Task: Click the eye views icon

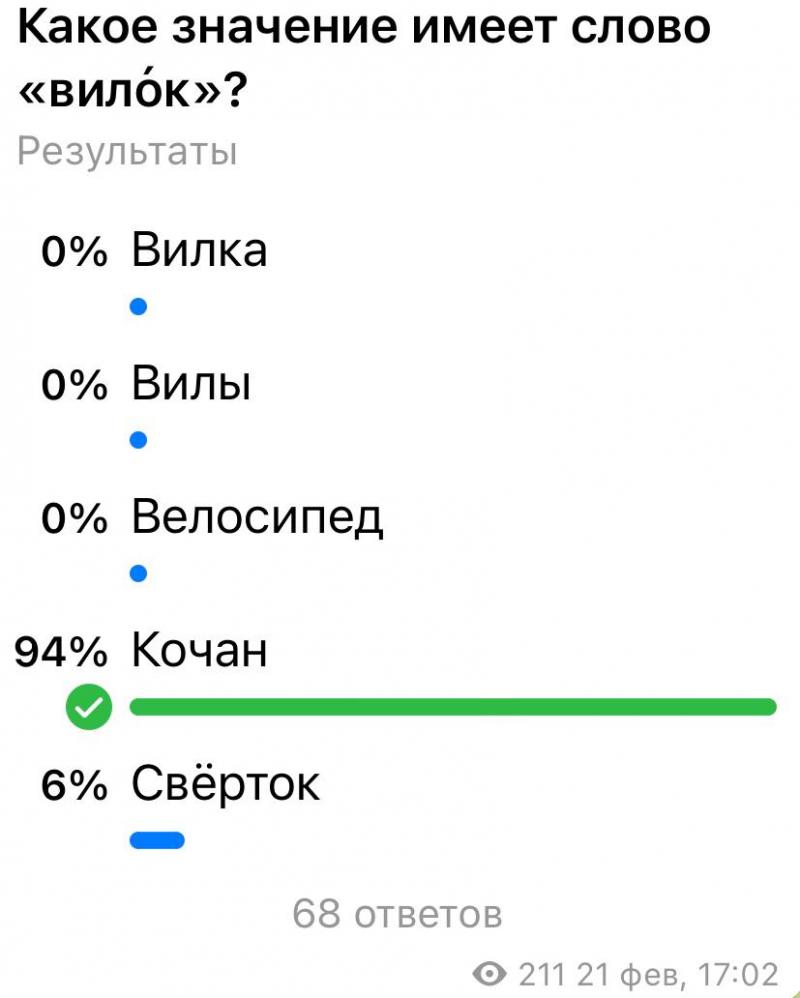Action: tap(490, 973)
